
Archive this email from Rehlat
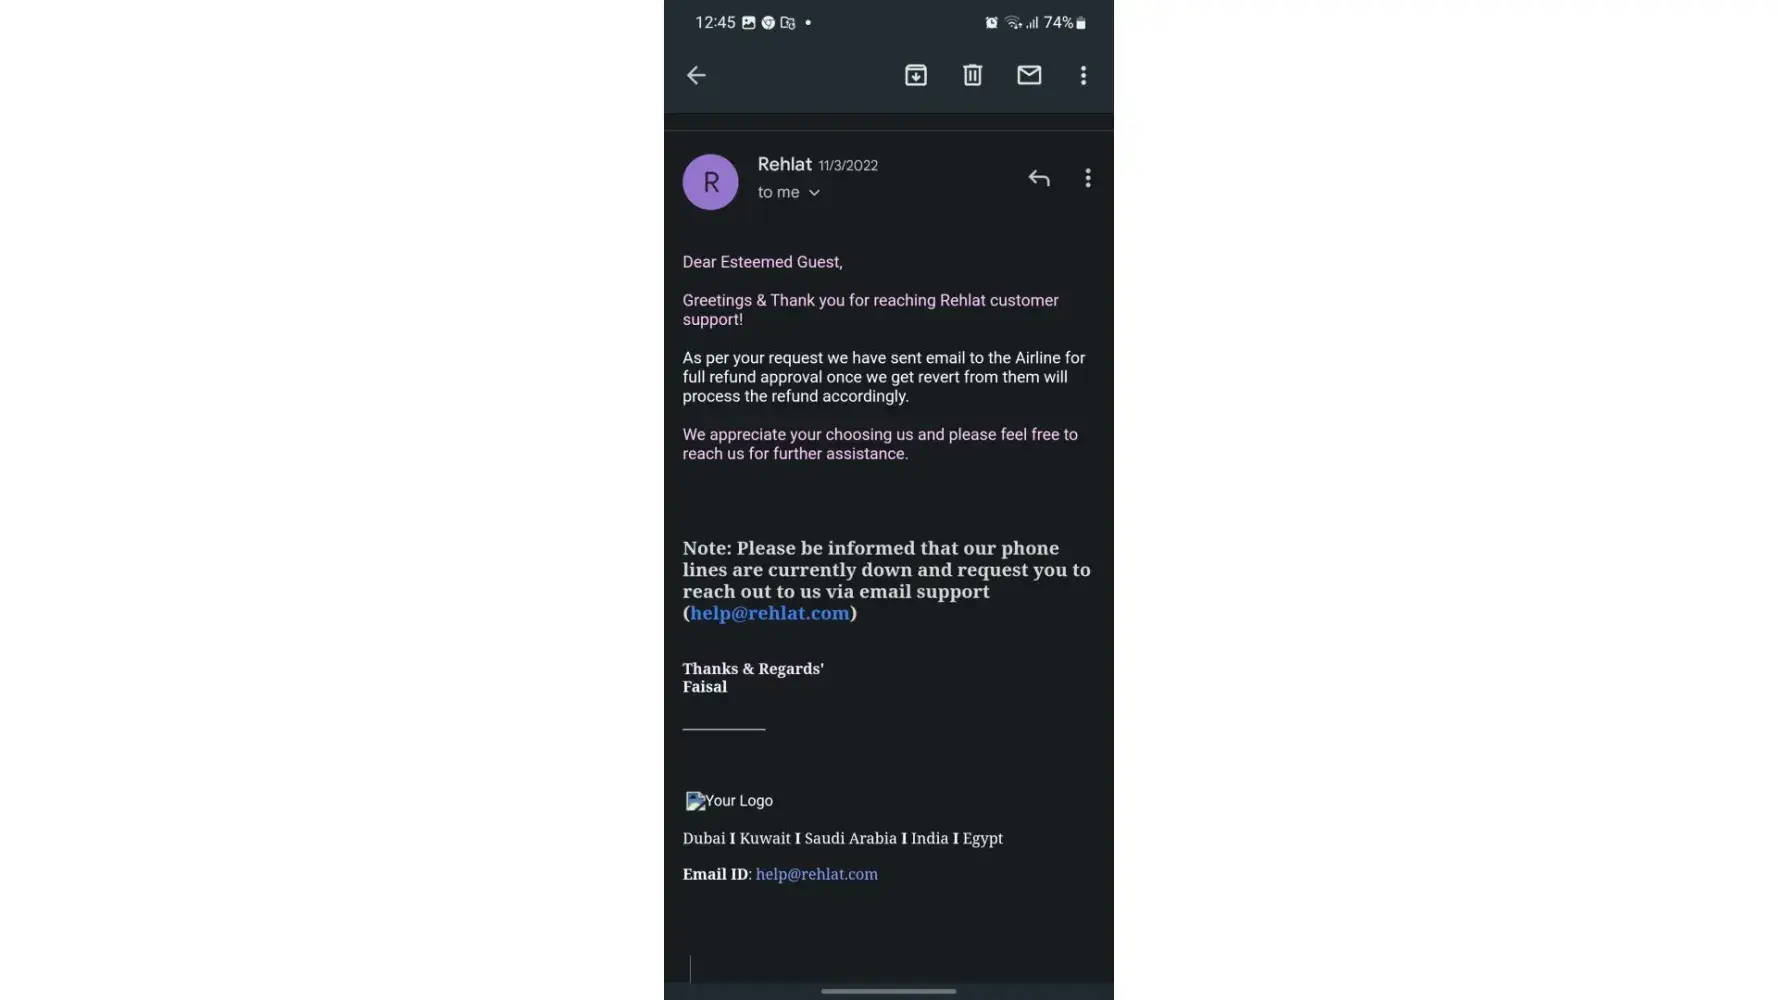(x=915, y=75)
